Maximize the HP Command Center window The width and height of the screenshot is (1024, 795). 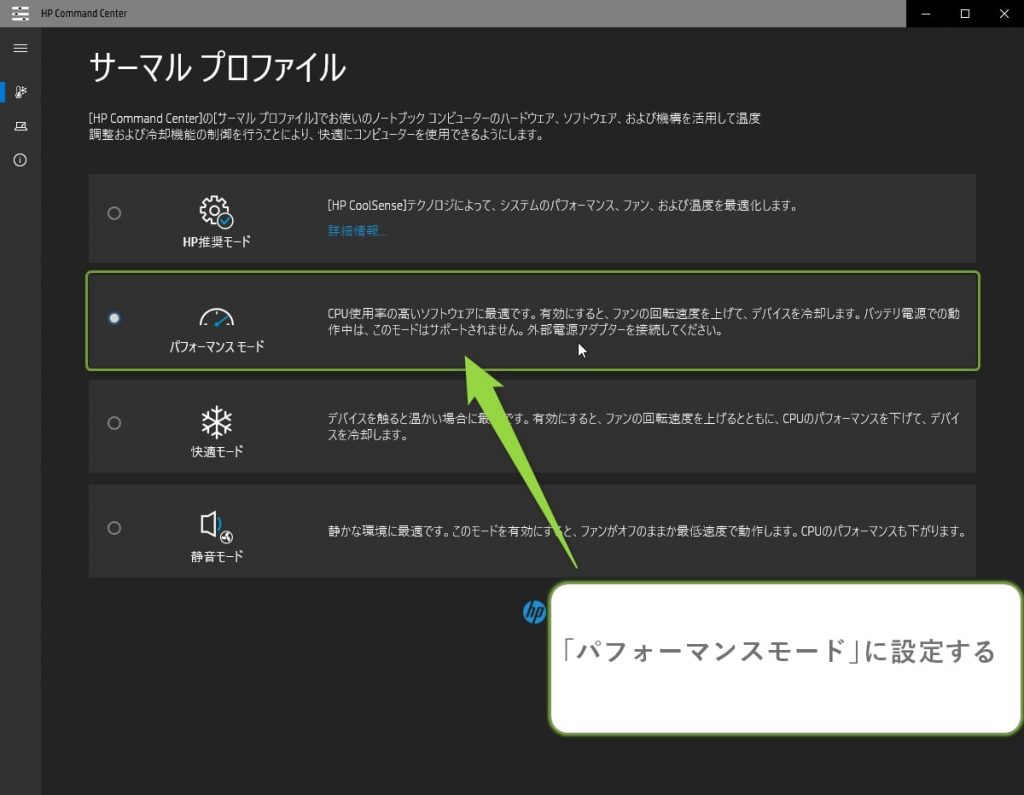(965, 13)
